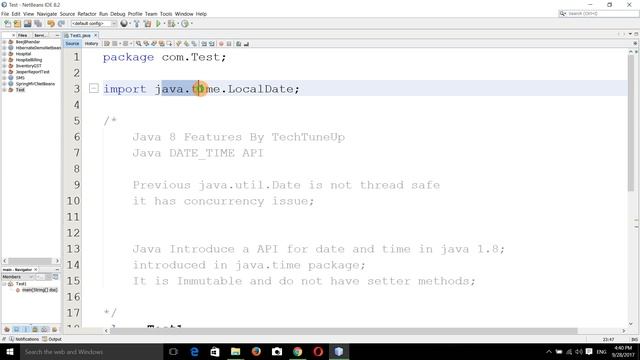Close the Navigator panel tab
Screen dimensions: 640x360
36,270
